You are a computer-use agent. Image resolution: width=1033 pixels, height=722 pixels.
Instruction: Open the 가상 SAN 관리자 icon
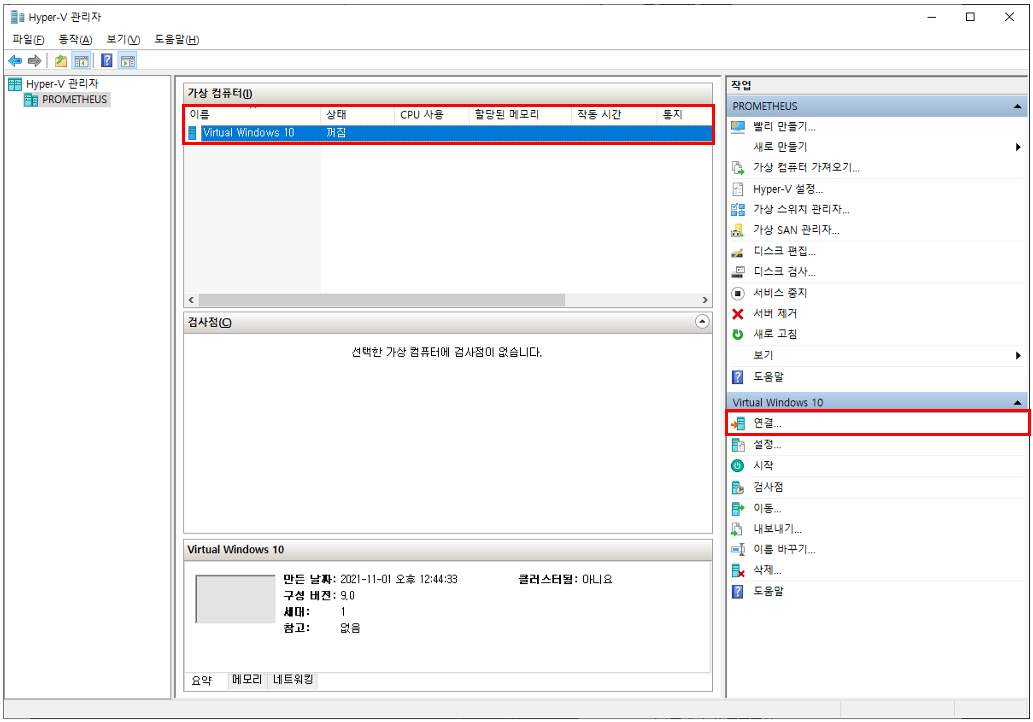pyautogui.click(x=738, y=231)
